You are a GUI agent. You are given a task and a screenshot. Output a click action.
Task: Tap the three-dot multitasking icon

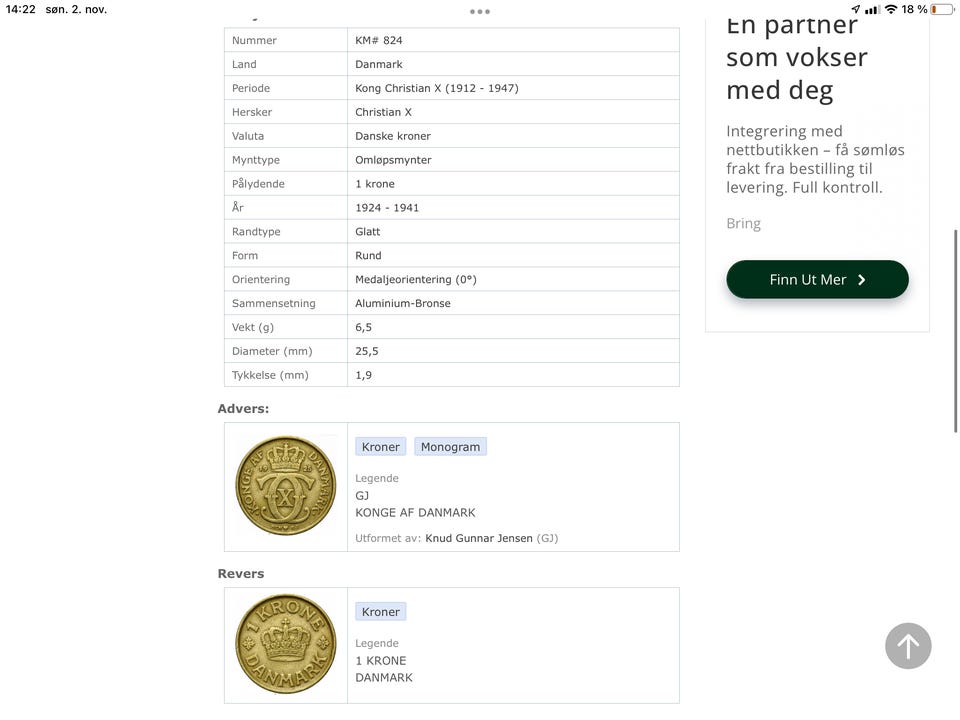coord(480,12)
